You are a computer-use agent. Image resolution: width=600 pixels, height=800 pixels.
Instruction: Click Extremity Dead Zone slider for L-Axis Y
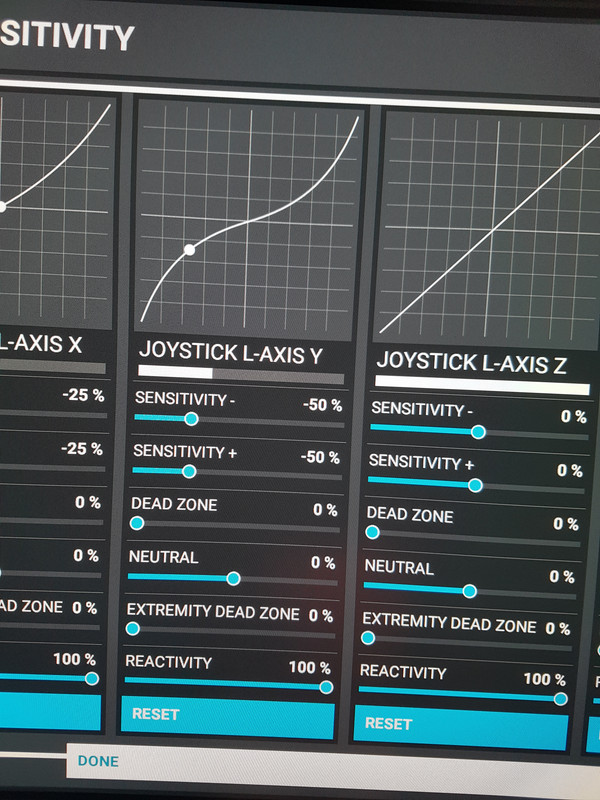[x=231, y=631]
